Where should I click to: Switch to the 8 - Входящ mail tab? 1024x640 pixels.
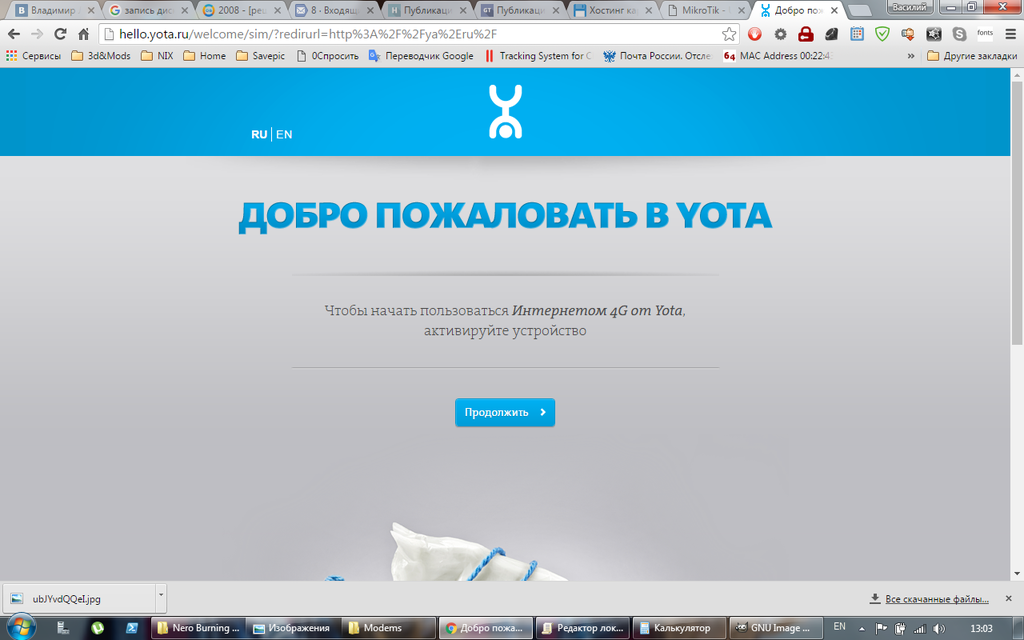[x=332, y=10]
